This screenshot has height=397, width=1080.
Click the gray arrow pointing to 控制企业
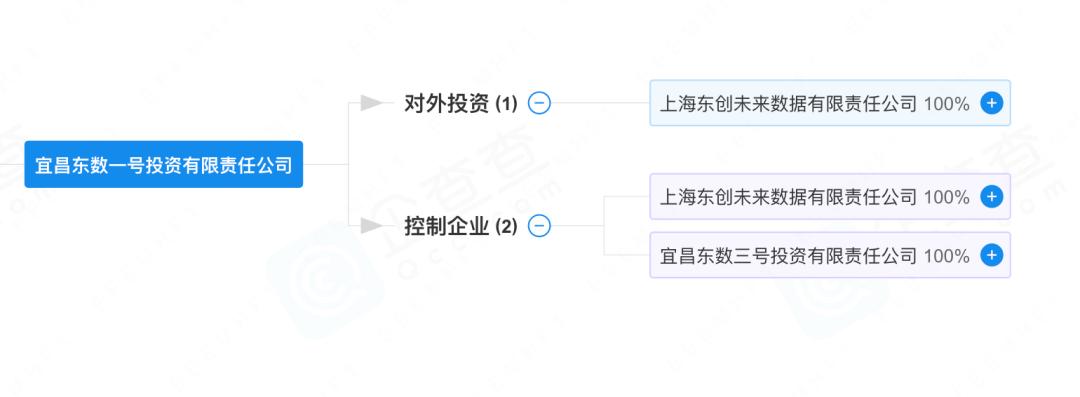coord(372,225)
